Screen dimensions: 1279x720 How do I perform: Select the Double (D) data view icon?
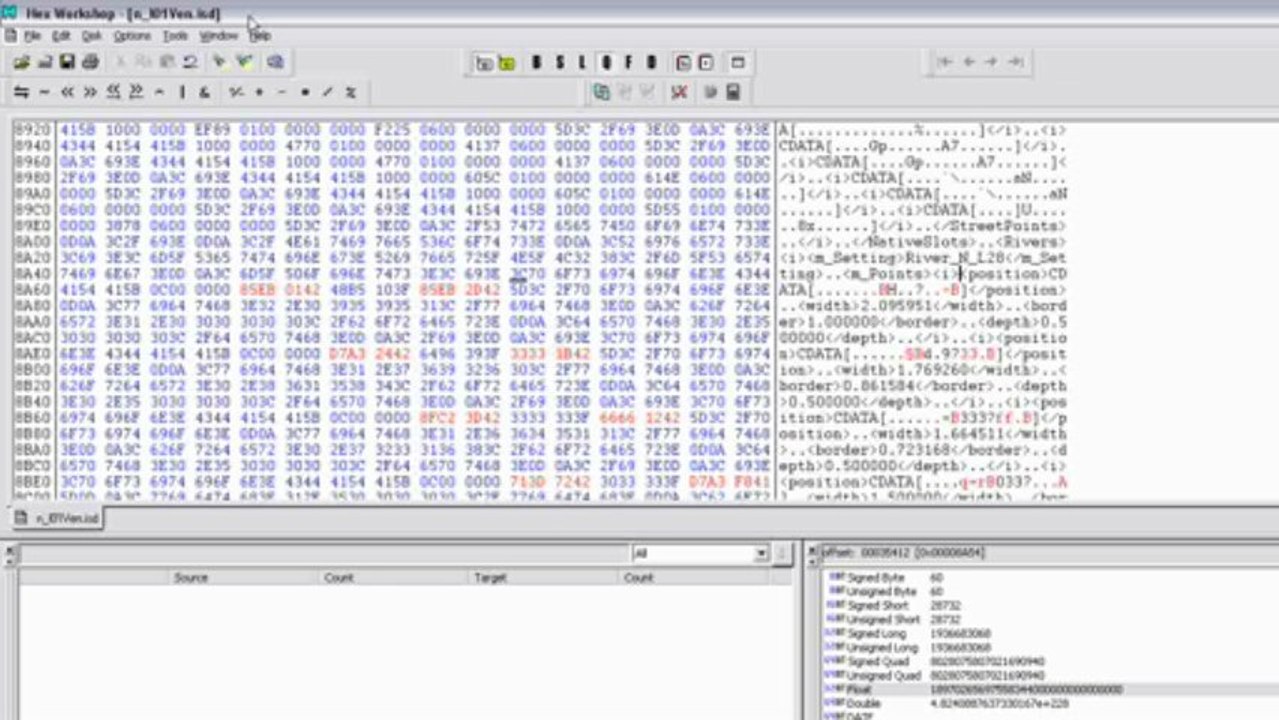[652, 63]
